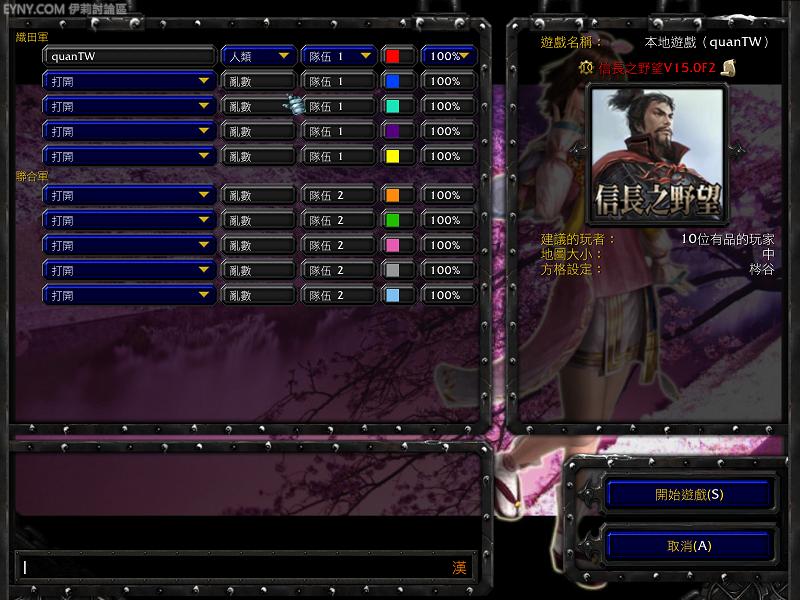Click the 隊伍 2 team field in the orange row

339,195
